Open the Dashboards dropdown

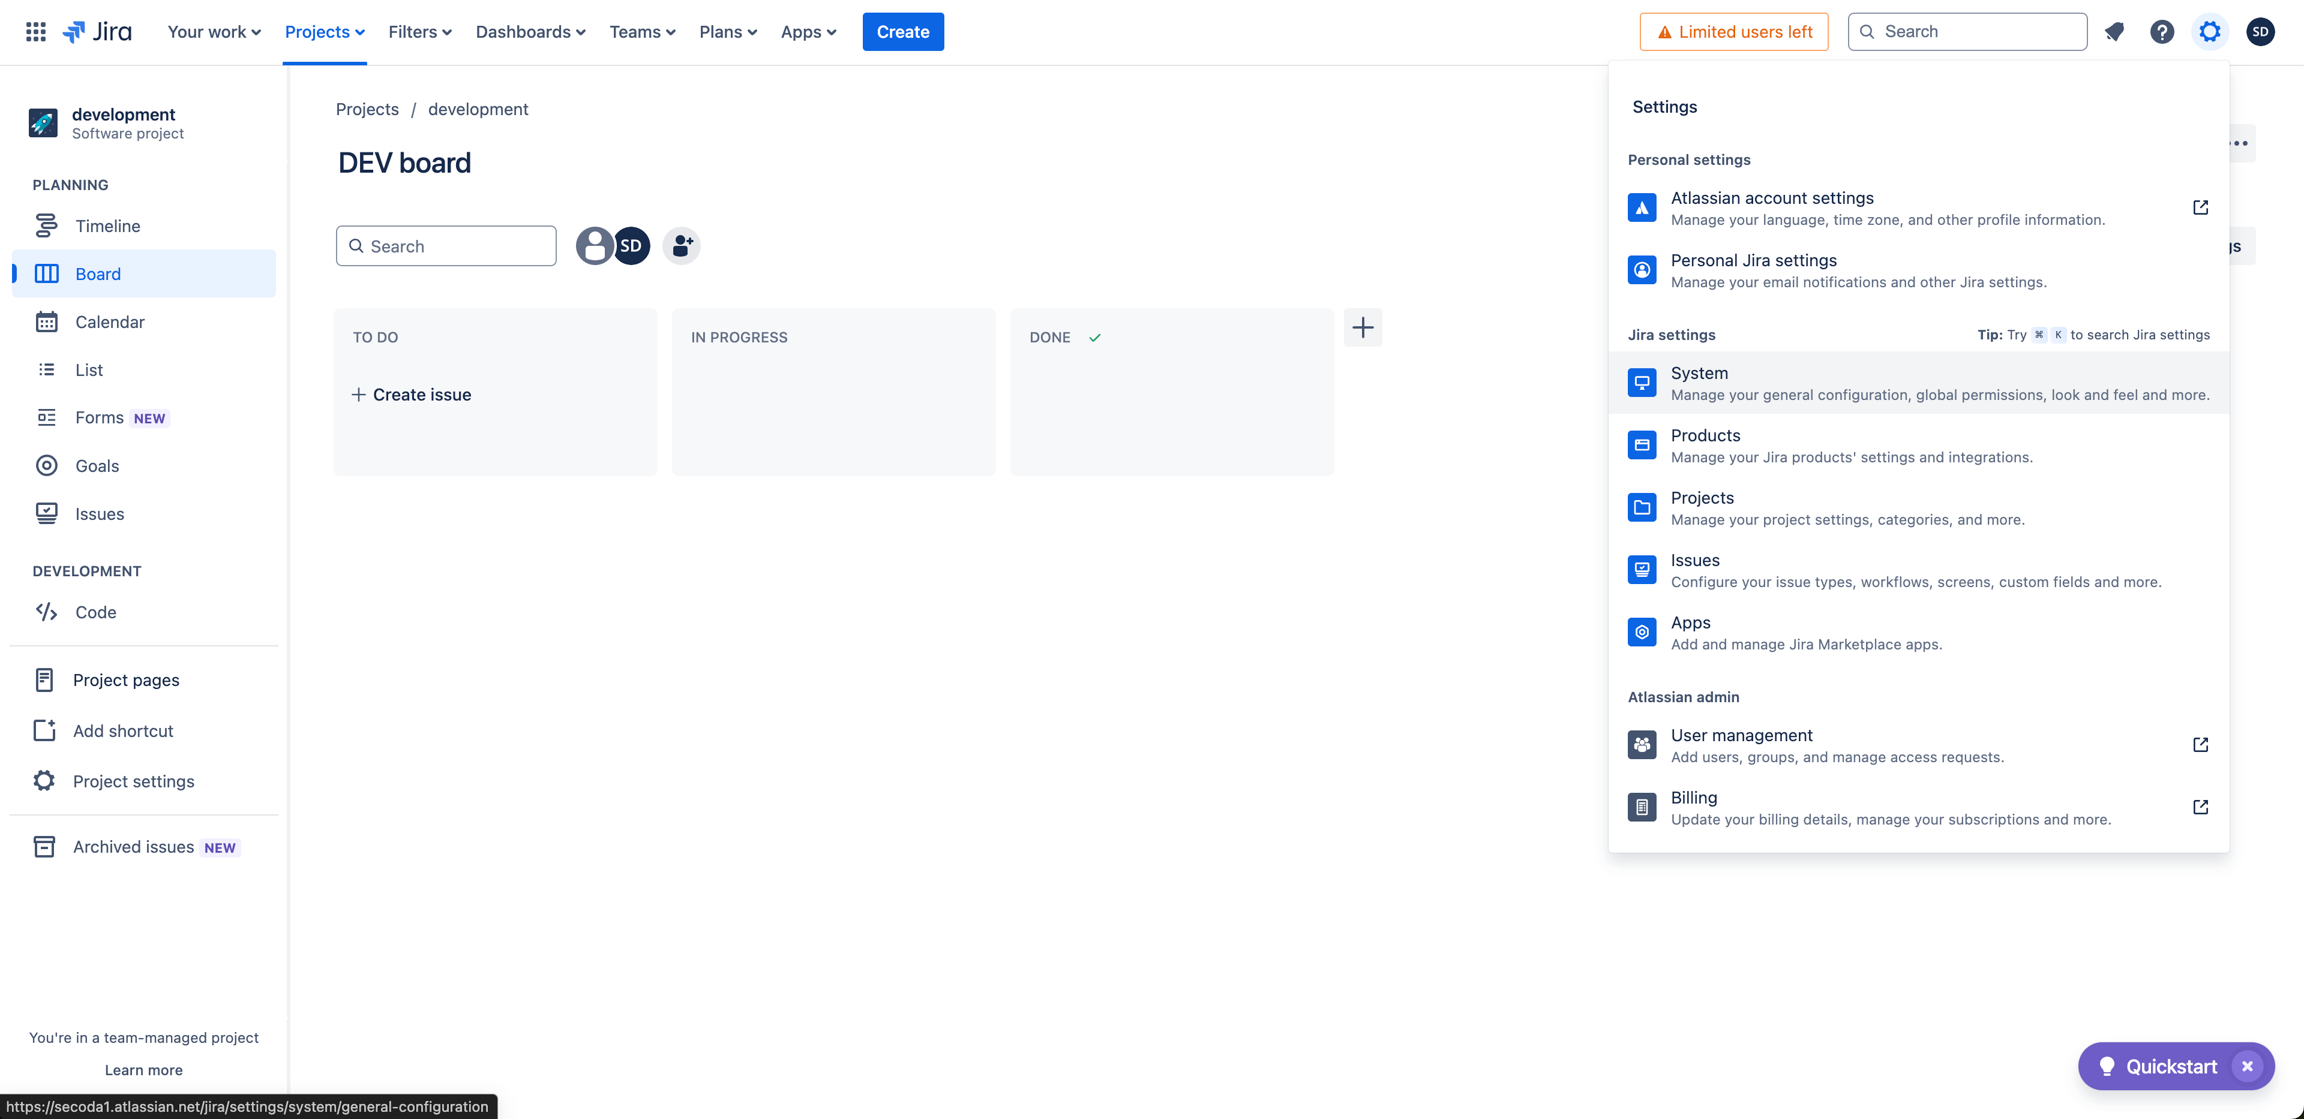click(530, 32)
